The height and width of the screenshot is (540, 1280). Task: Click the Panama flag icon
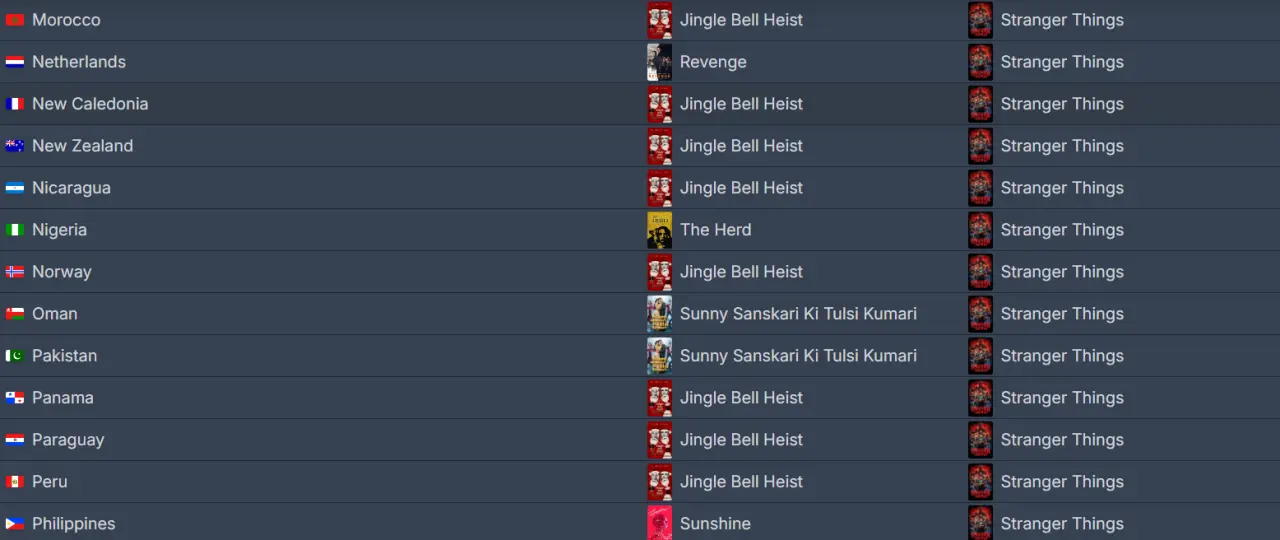click(15, 398)
